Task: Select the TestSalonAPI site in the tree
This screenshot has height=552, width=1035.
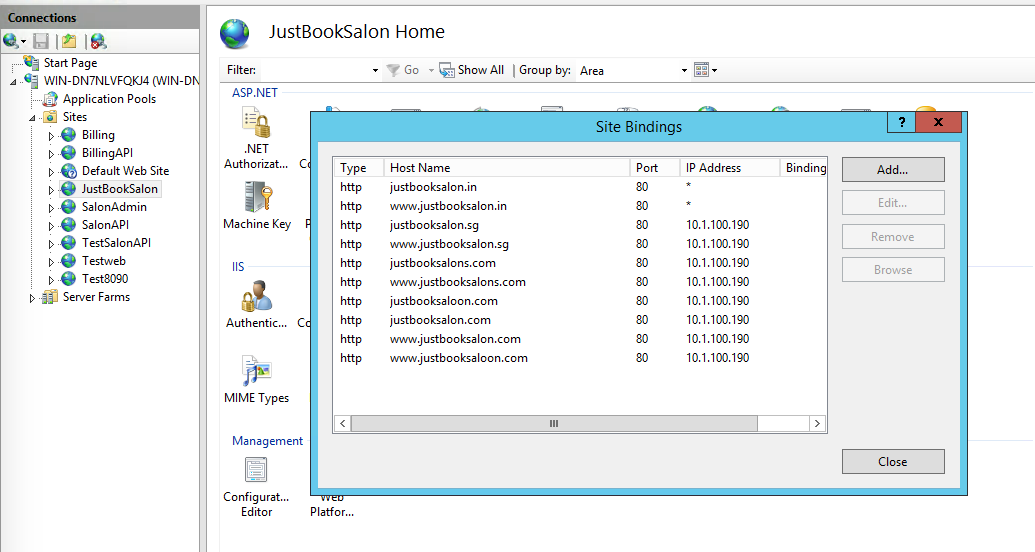Action: point(116,242)
